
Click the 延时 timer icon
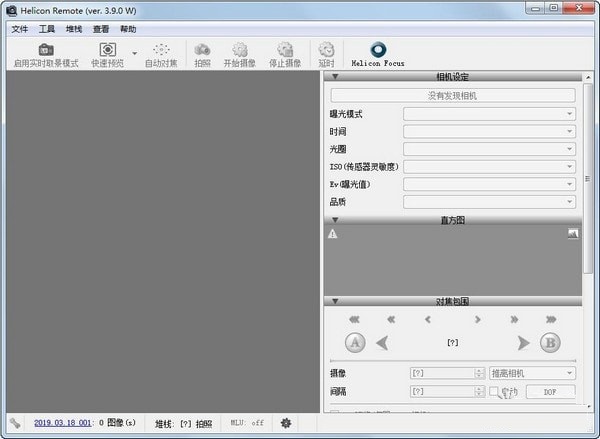pyautogui.click(x=326, y=50)
